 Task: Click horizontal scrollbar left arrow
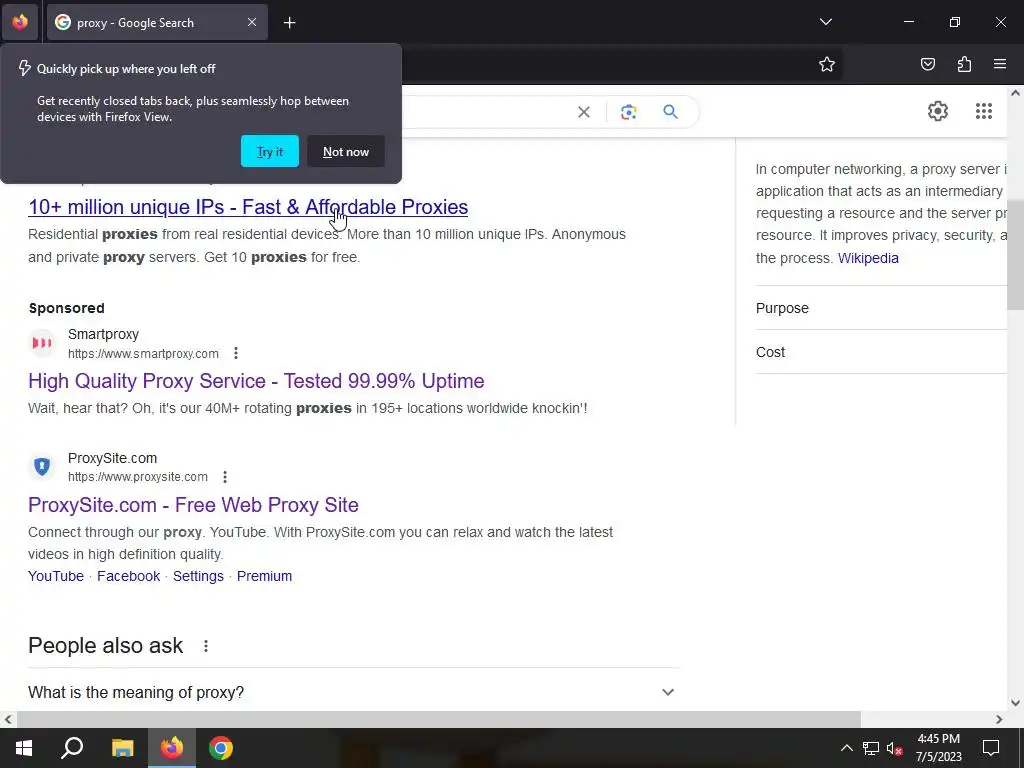pyautogui.click(x=8, y=719)
